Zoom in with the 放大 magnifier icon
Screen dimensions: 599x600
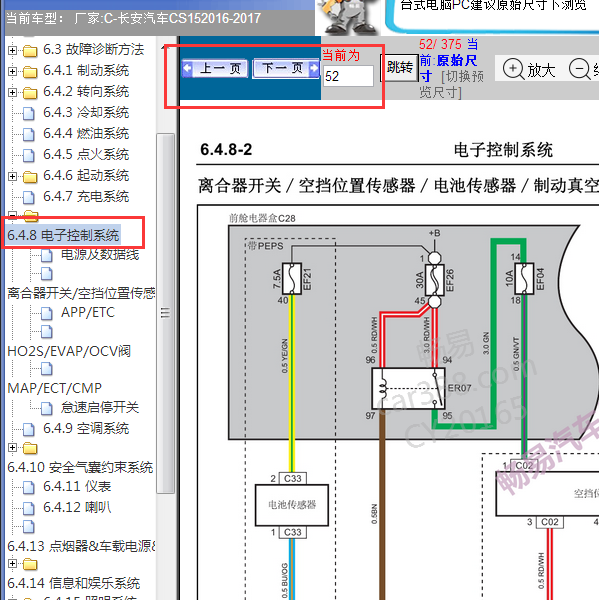point(513,69)
